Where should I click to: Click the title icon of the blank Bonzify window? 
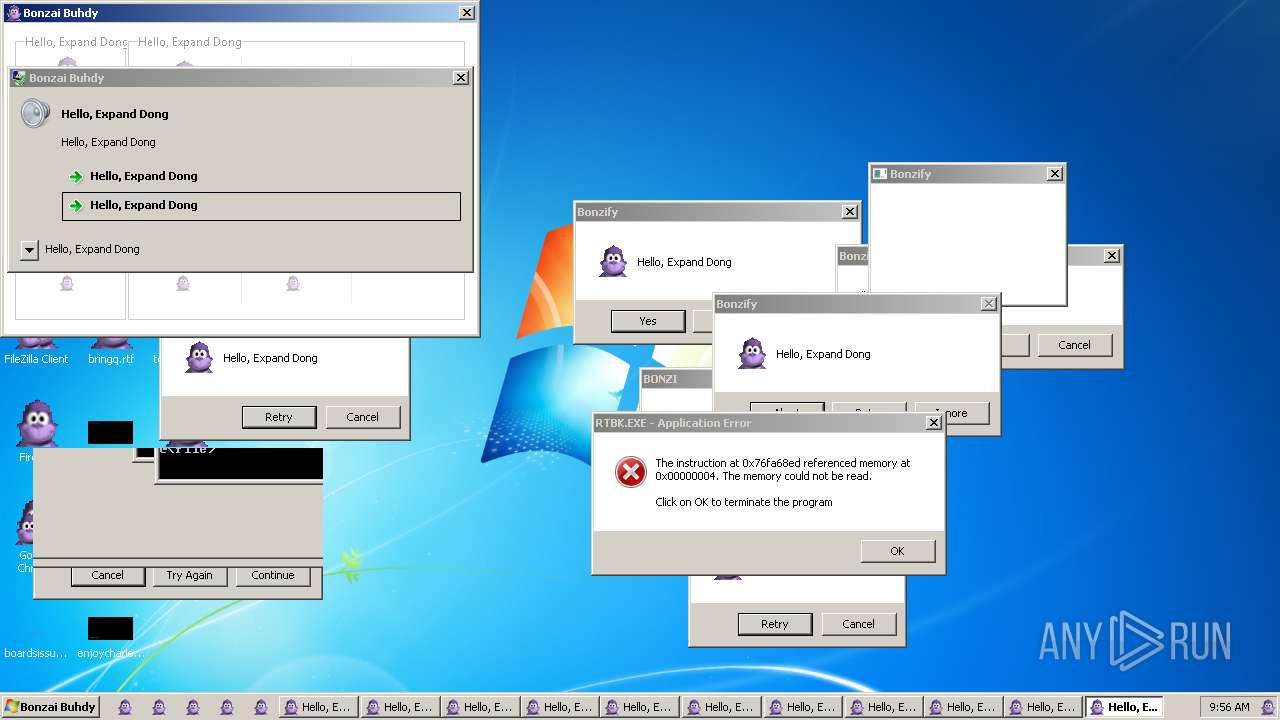click(x=880, y=174)
